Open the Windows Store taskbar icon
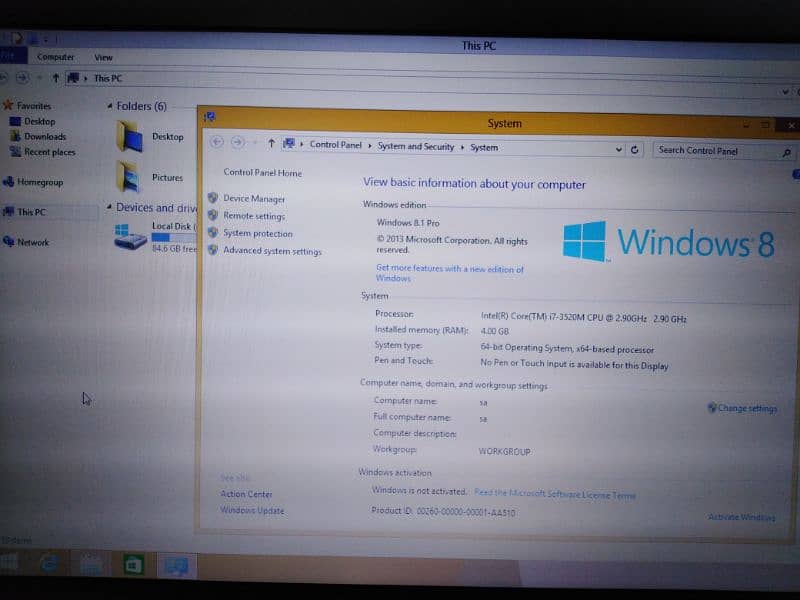This screenshot has height=600, width=800. [132, 566]
